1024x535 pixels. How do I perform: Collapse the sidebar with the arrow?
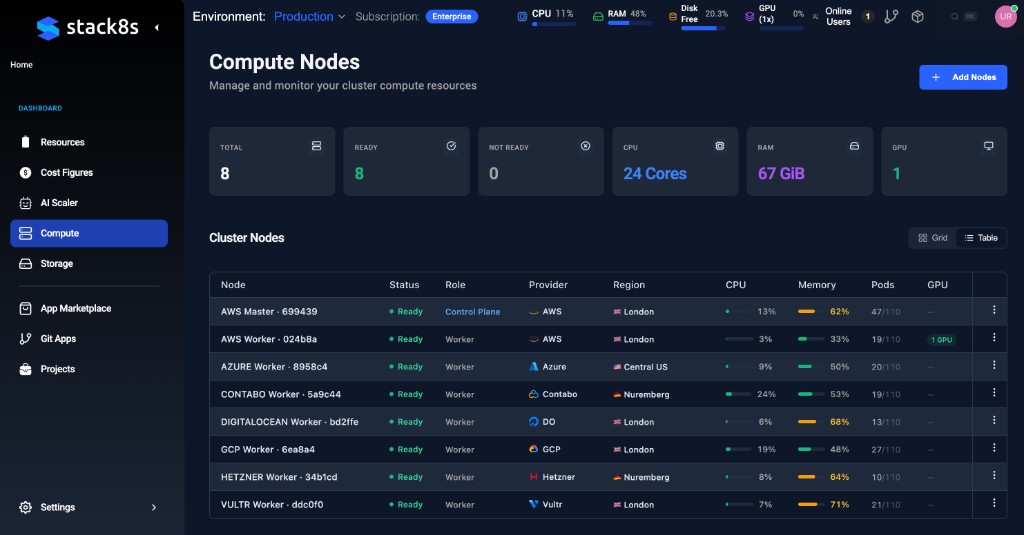pos(156,27)
